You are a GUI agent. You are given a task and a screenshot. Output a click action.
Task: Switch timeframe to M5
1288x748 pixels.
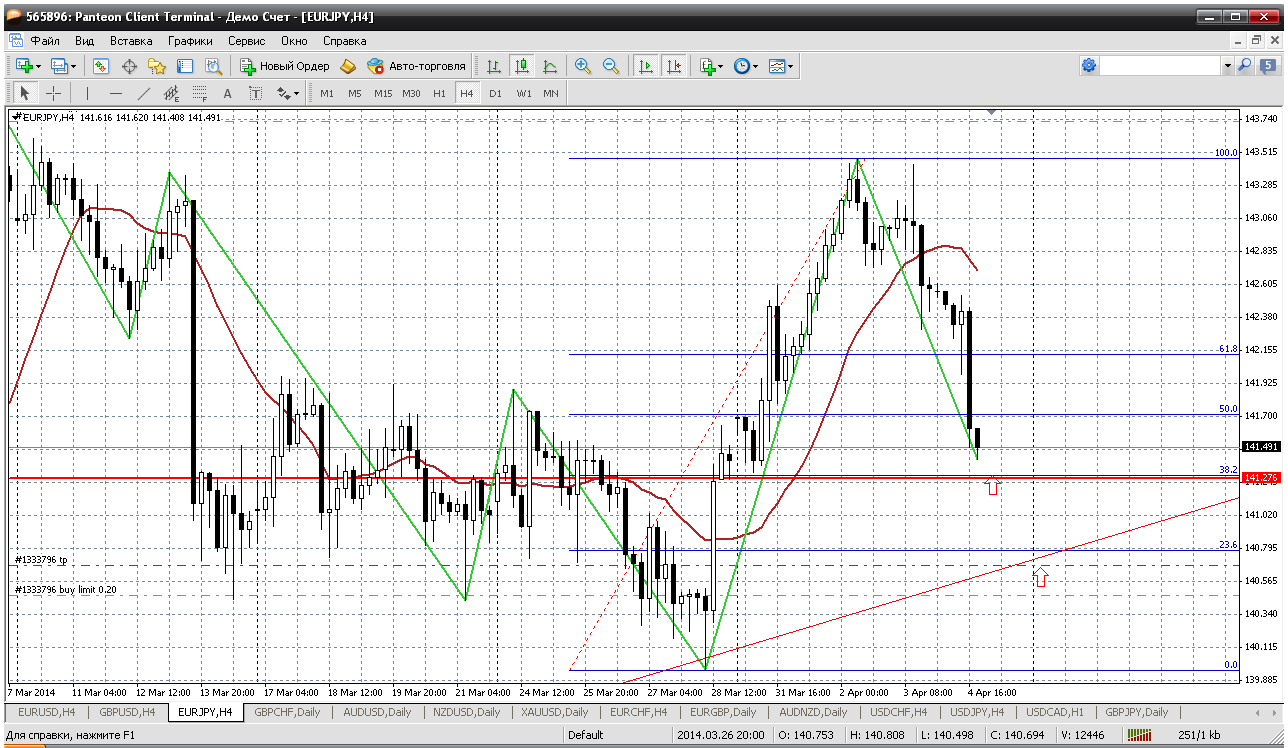pyautogui.click(x=355, y=93)
